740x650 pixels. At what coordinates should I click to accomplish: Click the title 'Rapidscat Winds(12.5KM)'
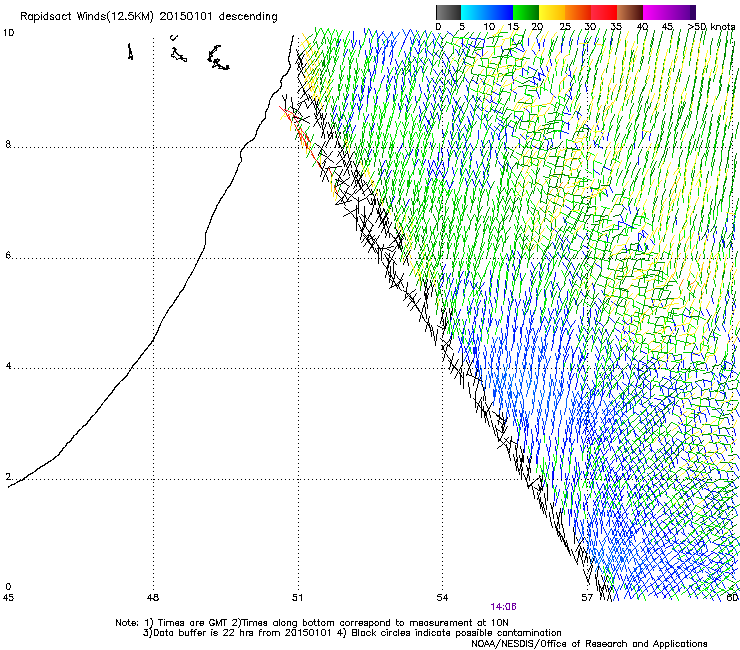[87, 17]
